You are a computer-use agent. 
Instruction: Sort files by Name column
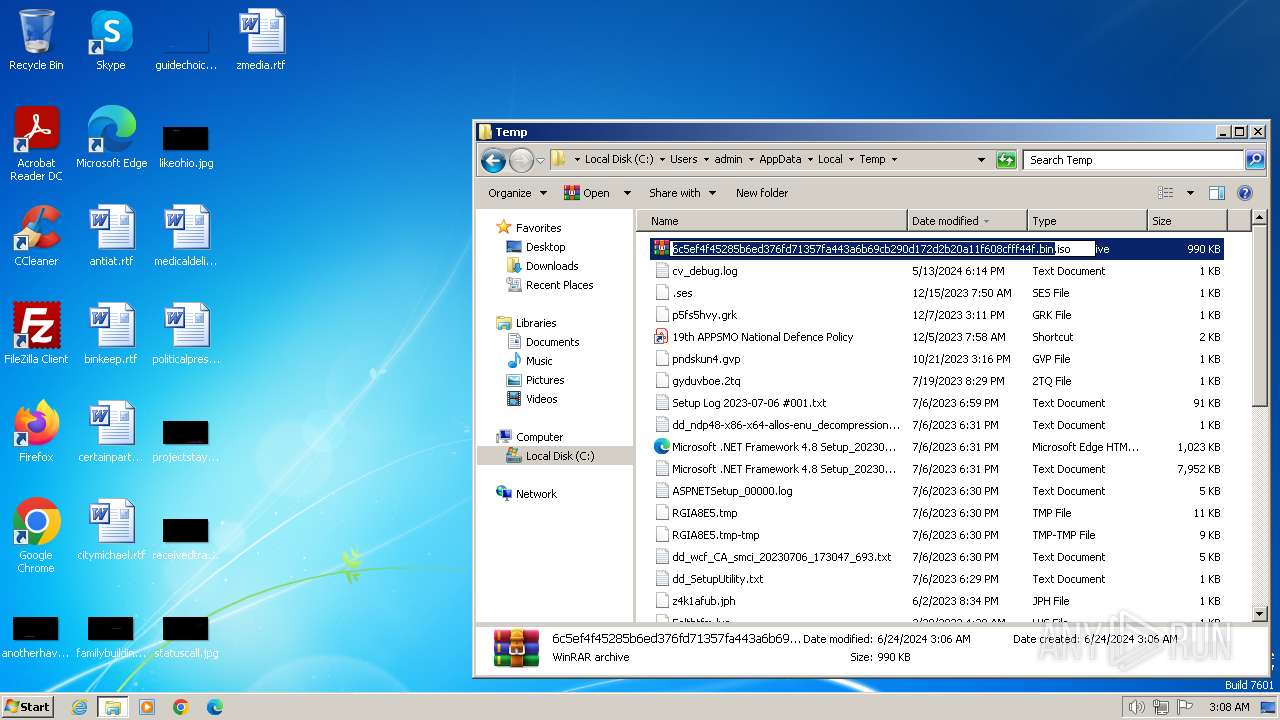[773, 221]
